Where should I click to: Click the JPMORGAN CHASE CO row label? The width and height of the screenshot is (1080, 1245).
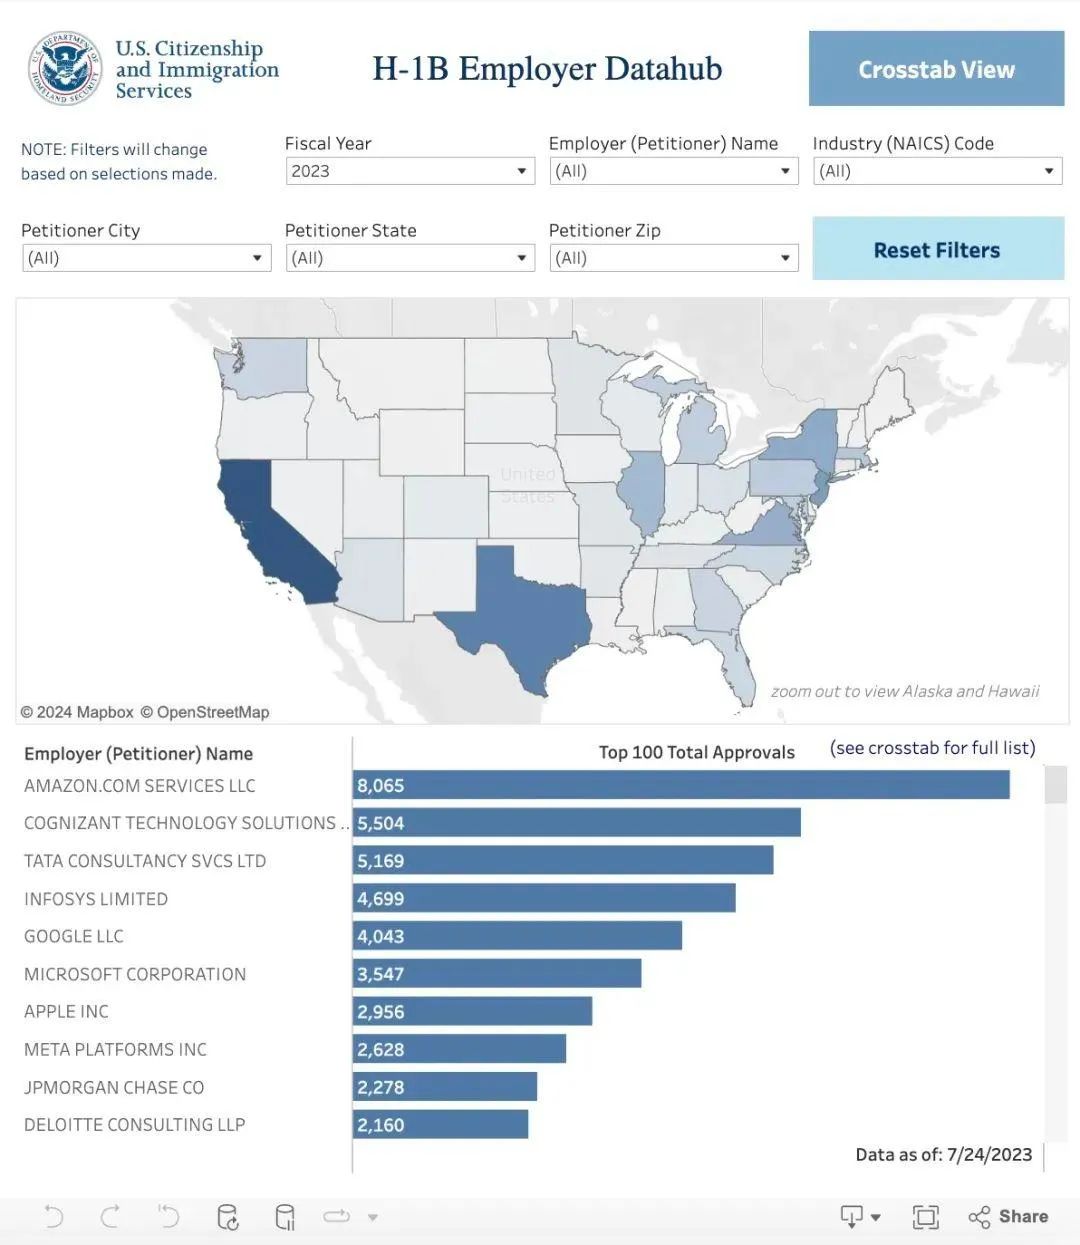click(x=114, y=1087)
